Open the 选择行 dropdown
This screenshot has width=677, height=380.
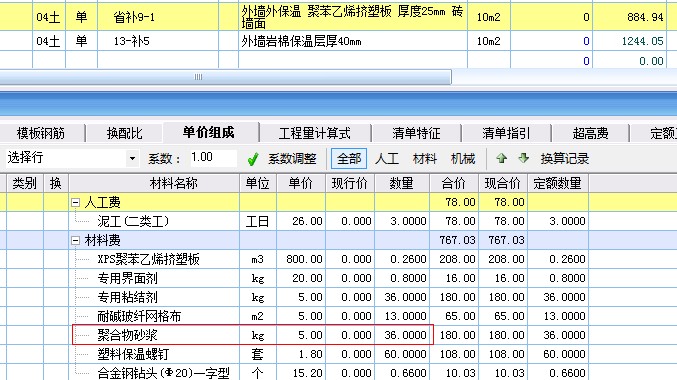click(132, 158)
